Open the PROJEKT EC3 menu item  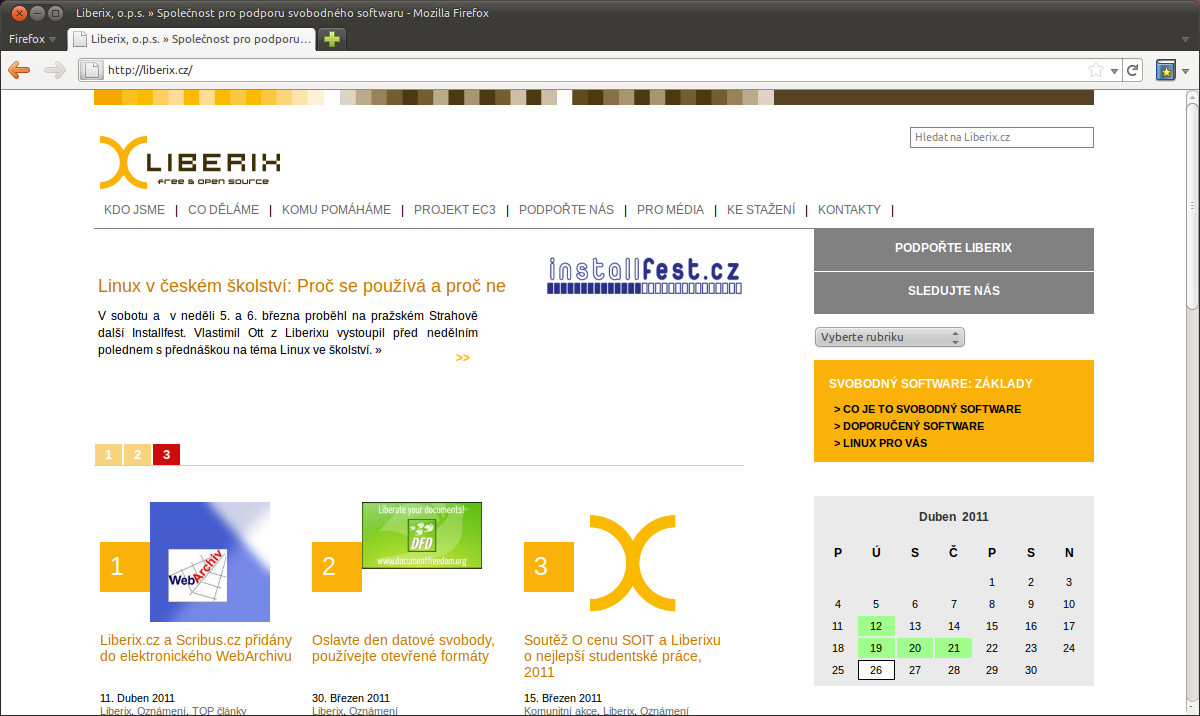455,210
